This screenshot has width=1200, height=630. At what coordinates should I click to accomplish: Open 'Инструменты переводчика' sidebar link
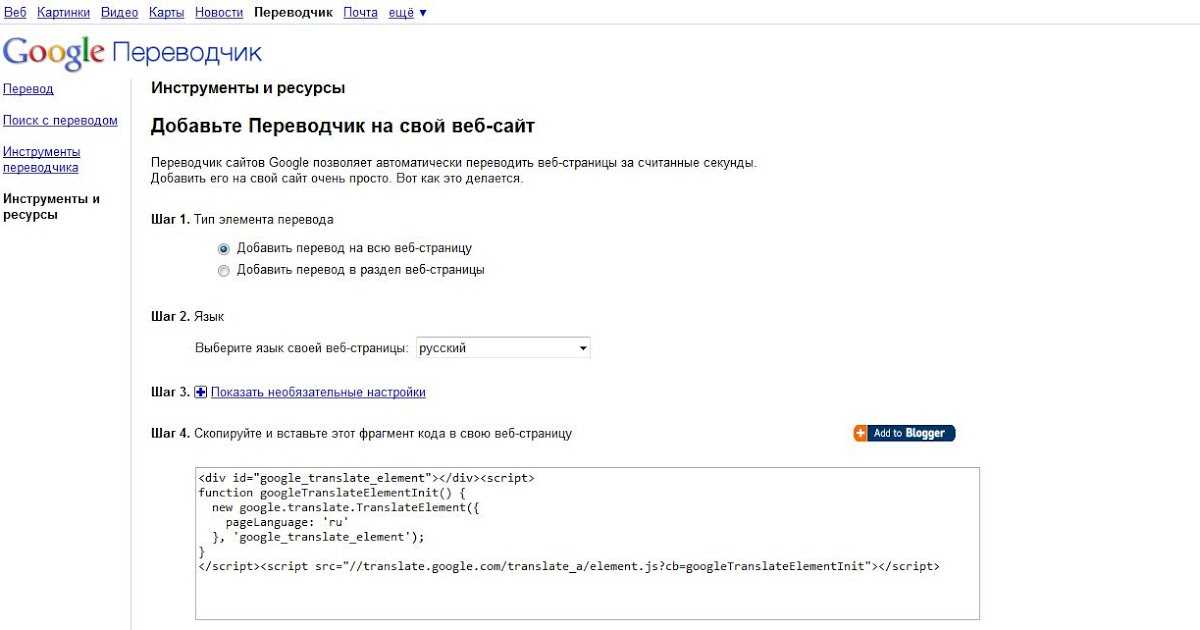click(x=42, y=160)
